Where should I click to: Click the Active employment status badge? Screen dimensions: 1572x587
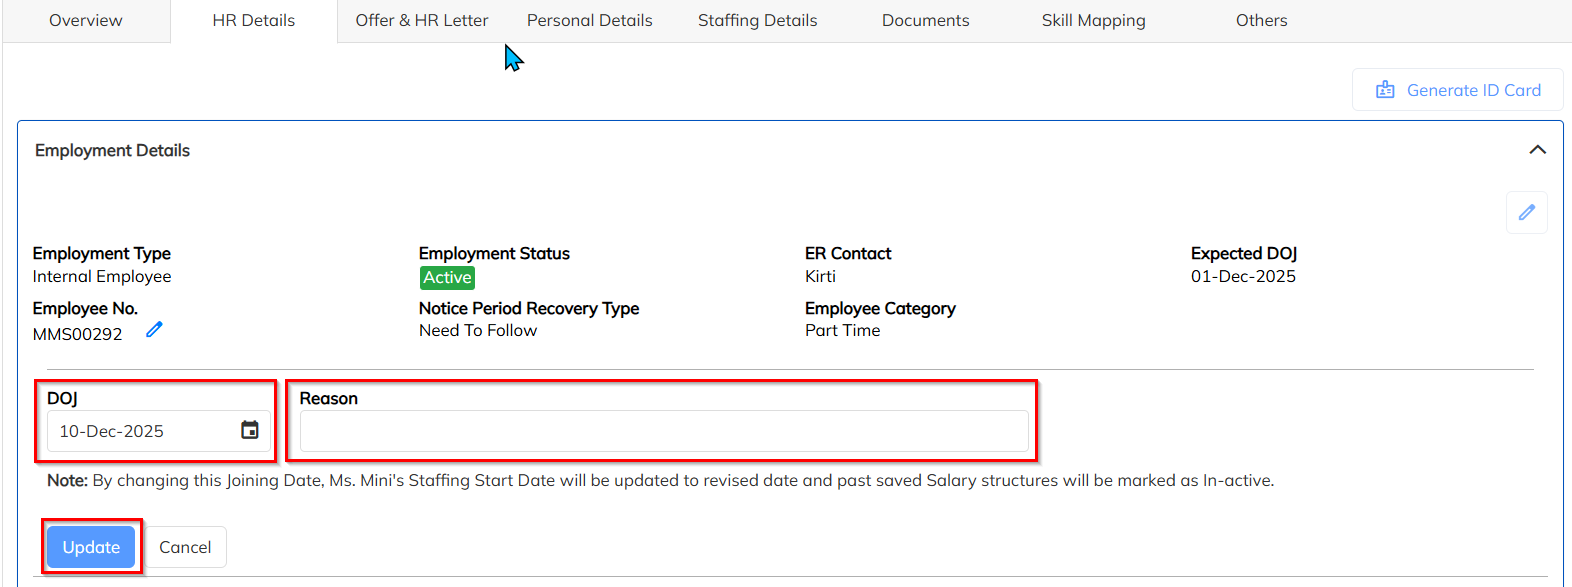(447, 278)
